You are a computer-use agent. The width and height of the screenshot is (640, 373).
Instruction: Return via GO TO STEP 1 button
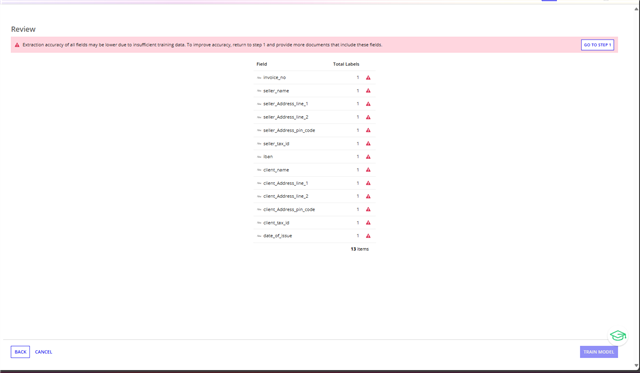(x=598, y=45)
